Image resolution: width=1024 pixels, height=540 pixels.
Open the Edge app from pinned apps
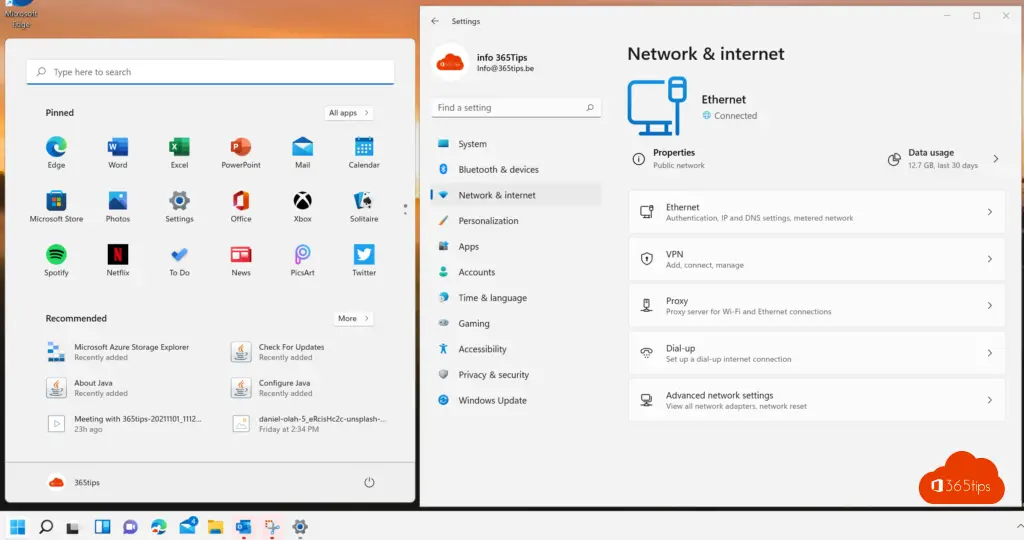point(56,152)
